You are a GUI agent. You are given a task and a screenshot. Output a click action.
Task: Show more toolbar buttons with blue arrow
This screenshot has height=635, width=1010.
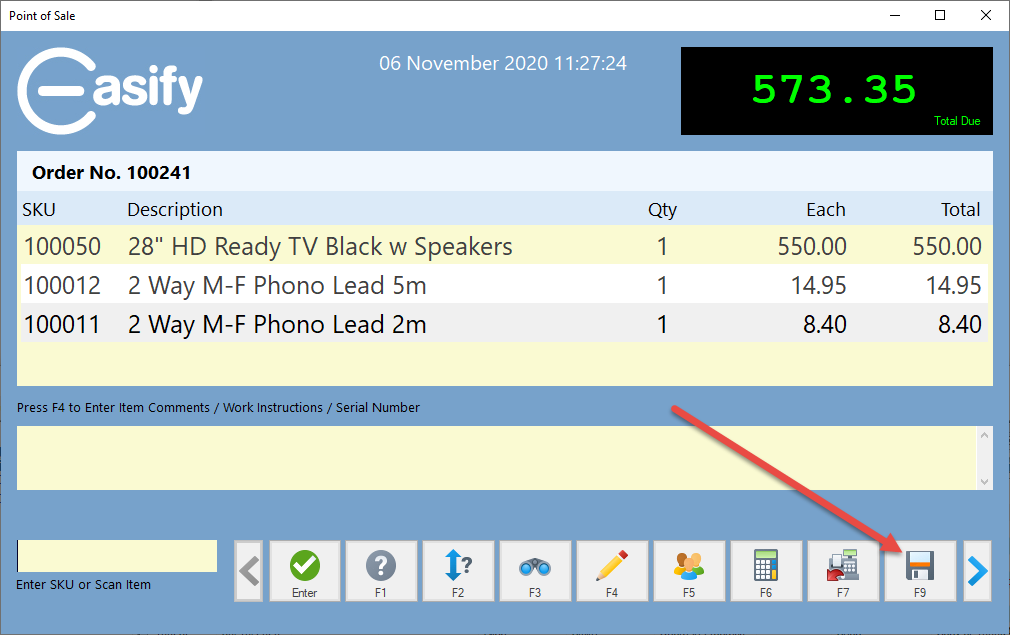coord(977,571)
